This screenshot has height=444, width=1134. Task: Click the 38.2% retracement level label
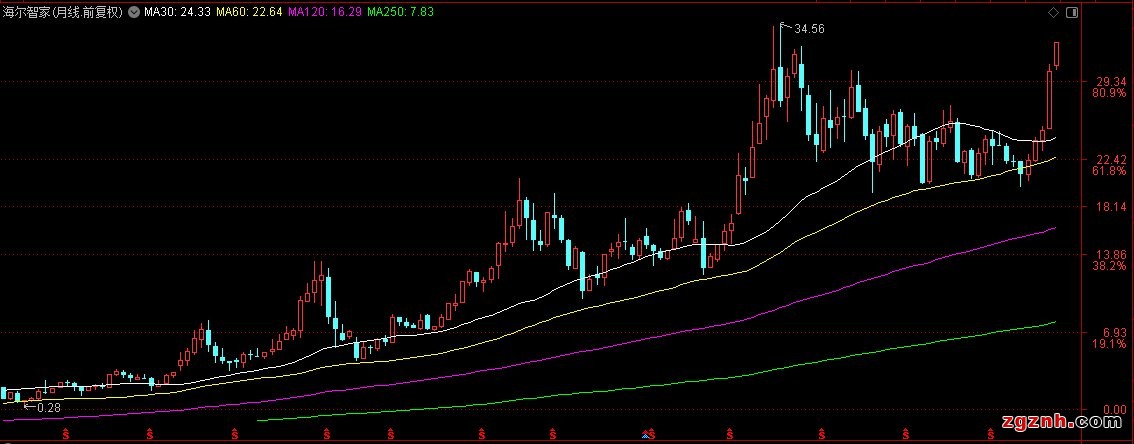click(x=1111, y=267)
